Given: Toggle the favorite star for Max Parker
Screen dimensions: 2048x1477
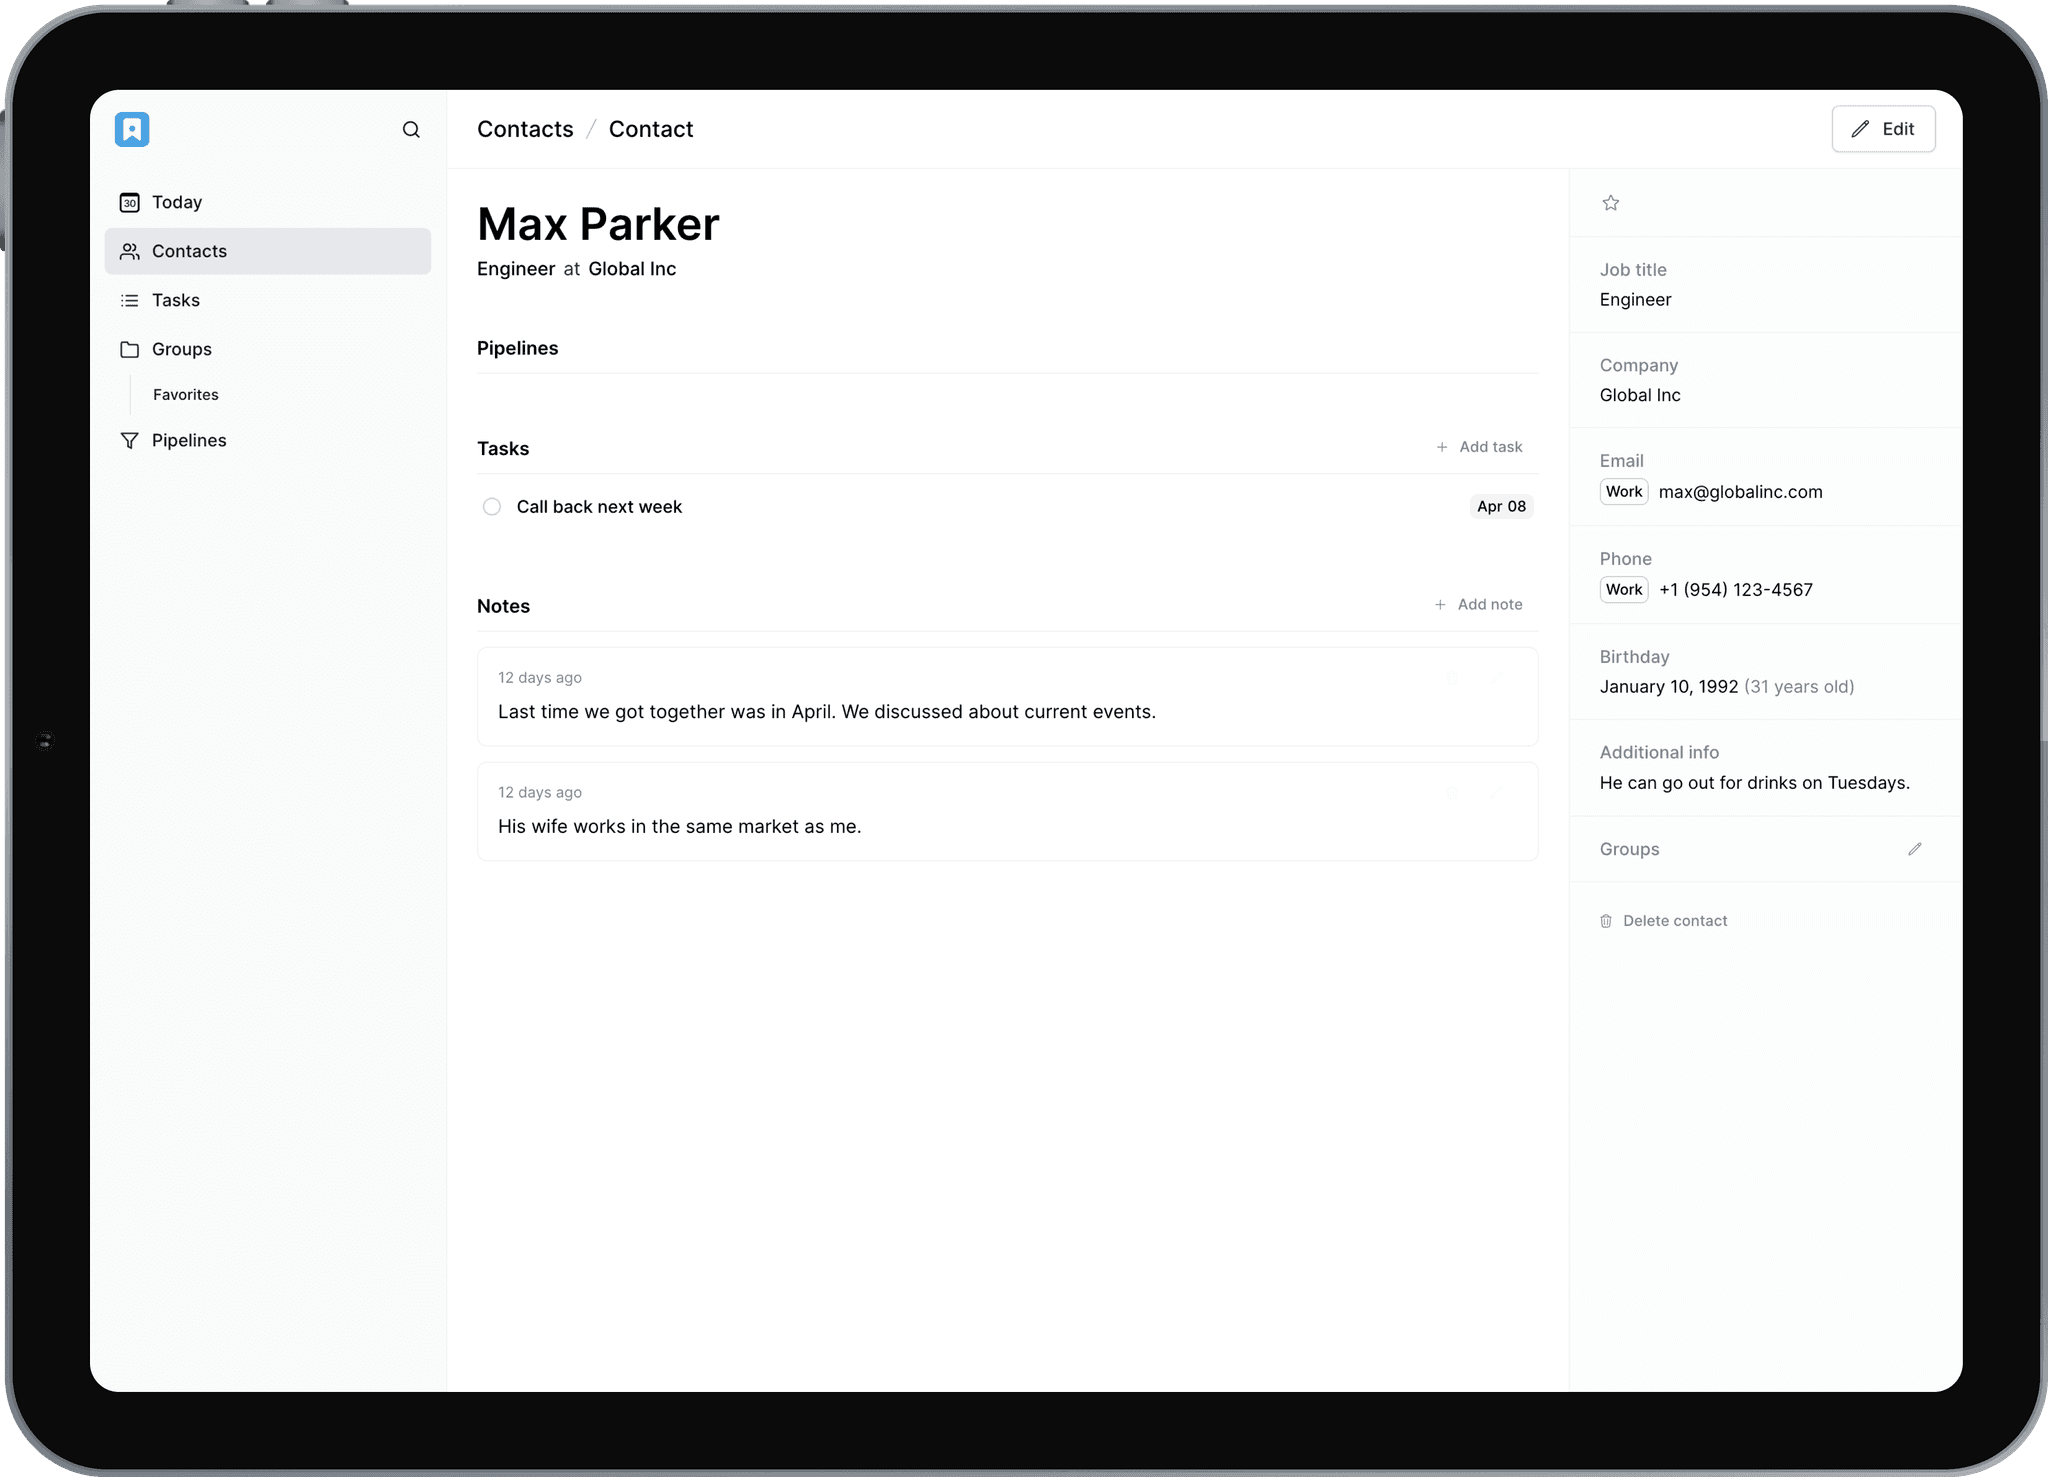Looking at the screenshot, I should pos(1611,202).
